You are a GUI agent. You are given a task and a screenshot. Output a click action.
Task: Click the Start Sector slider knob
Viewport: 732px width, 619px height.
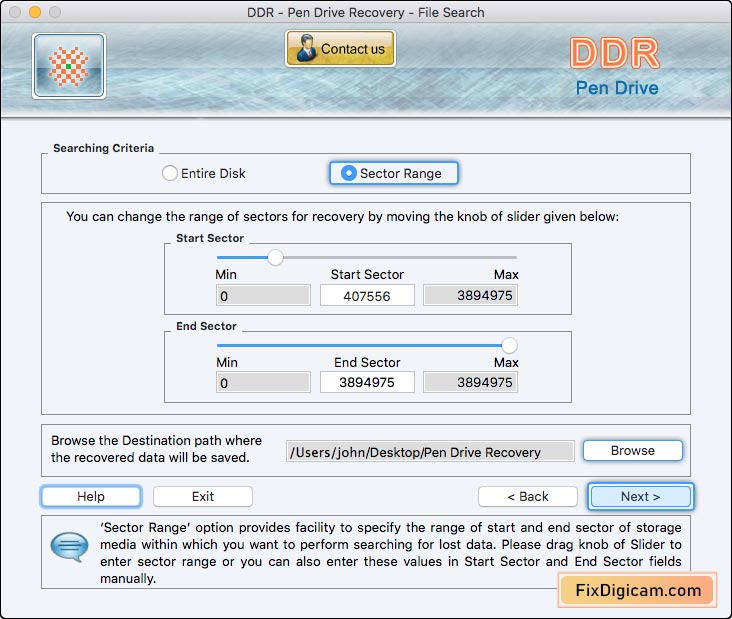[275, 257]
